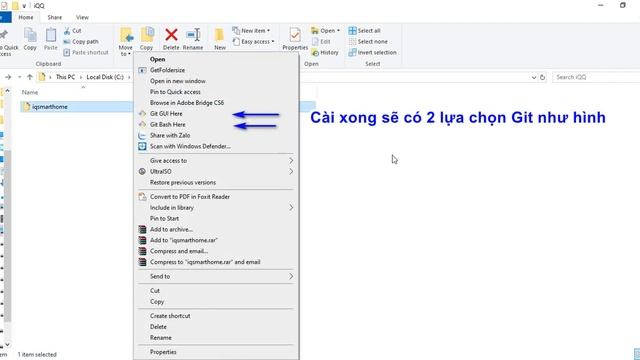Select the iqsmarthome folder

click(x=50, y=107)
